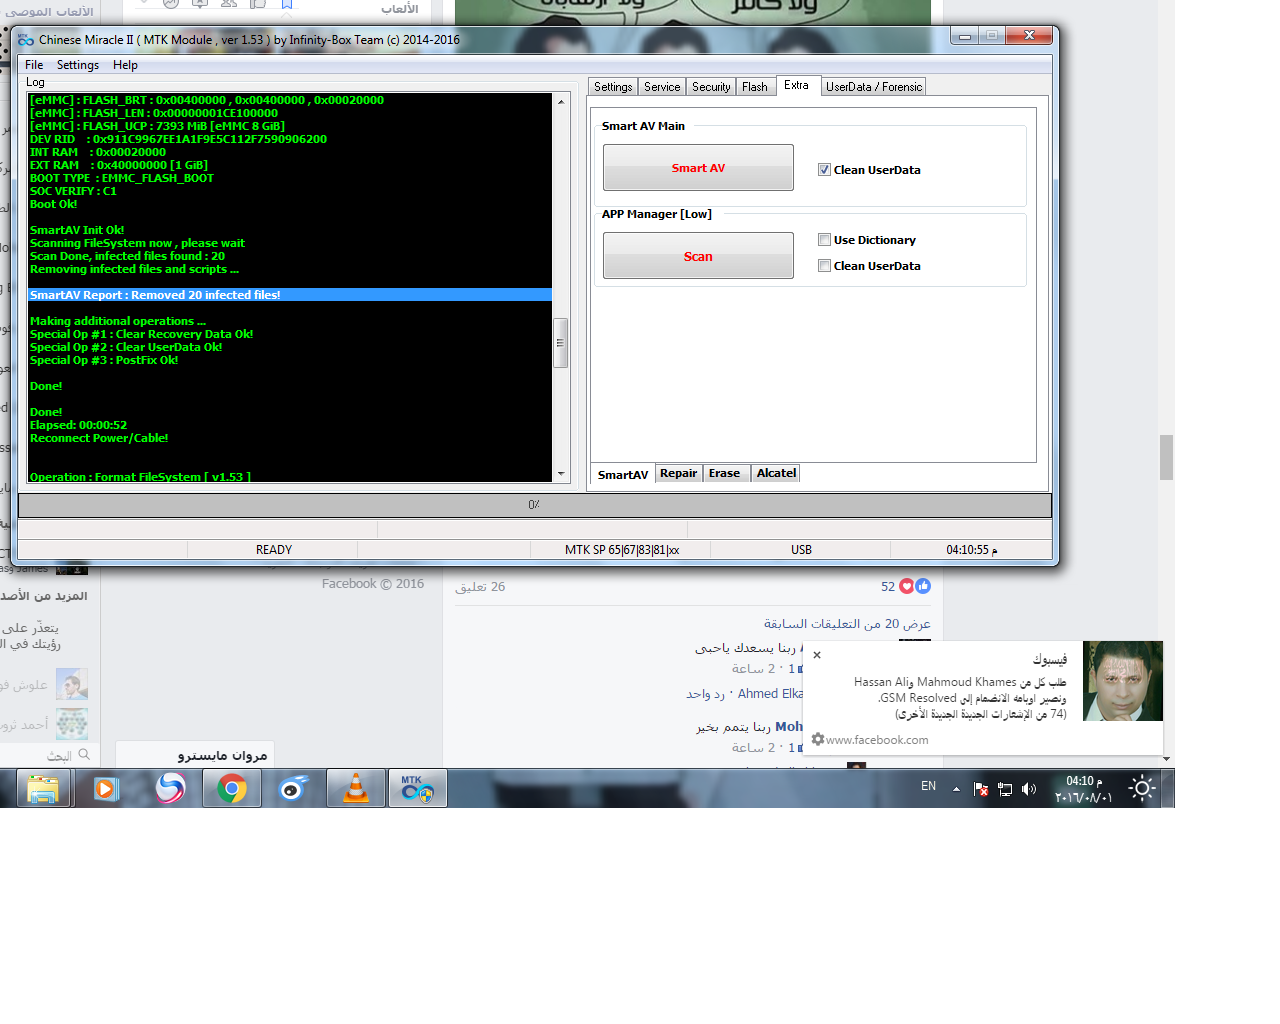This screenshot has height=1024, width=1280.
Task: Click the volume speaker tray icon
Action: [1029, 789]
